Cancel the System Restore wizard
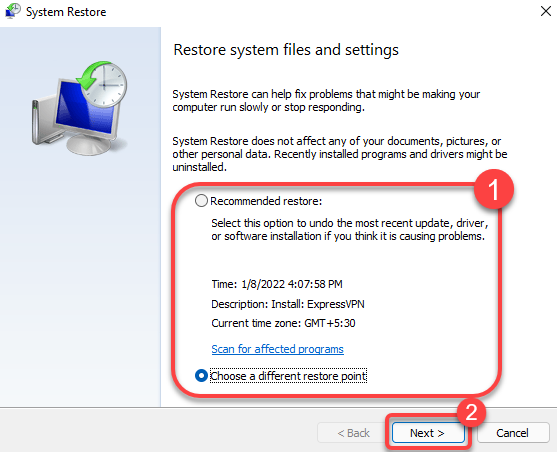The height and width of the screenshot is (452, 557). 513,433
